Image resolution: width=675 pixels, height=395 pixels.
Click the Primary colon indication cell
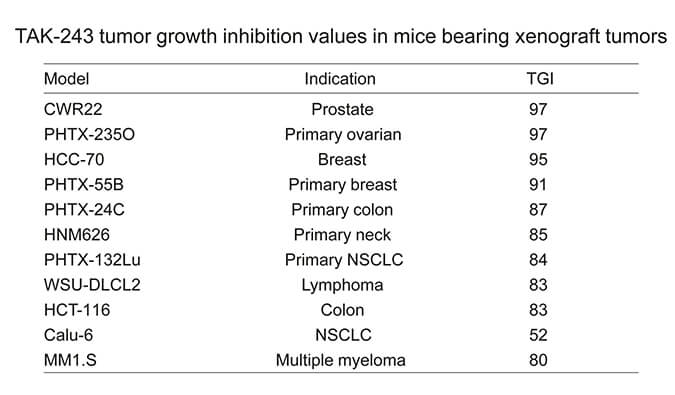coord(342,210)
